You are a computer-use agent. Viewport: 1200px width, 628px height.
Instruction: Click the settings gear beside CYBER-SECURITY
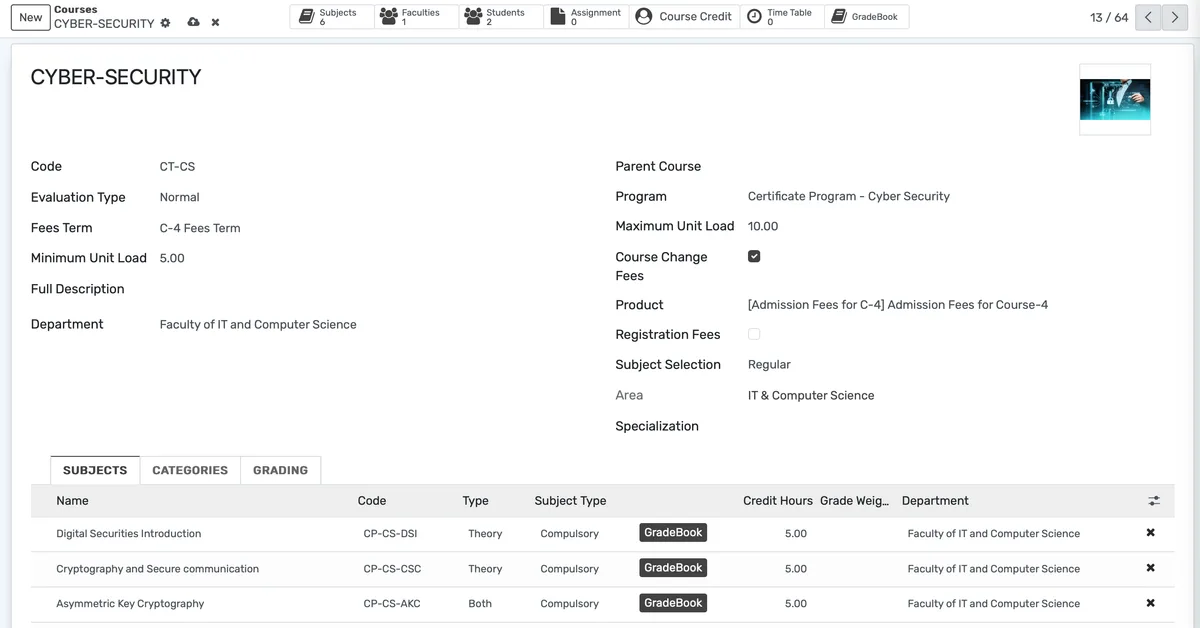tap(166, 22)
